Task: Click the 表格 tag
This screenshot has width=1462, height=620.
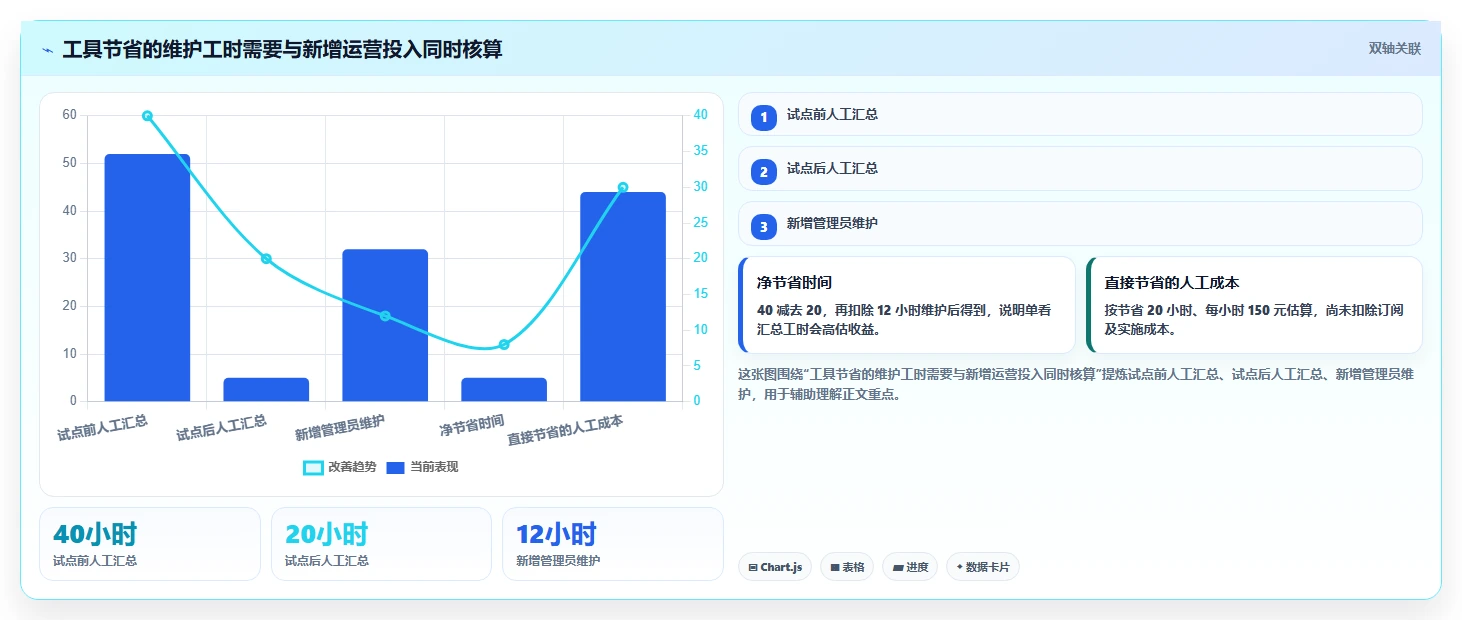Action: point(847,567)
